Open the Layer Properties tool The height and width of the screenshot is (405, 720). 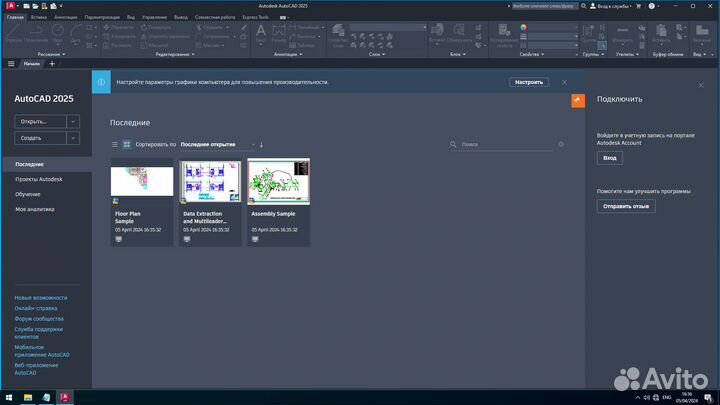pos(338,36)
